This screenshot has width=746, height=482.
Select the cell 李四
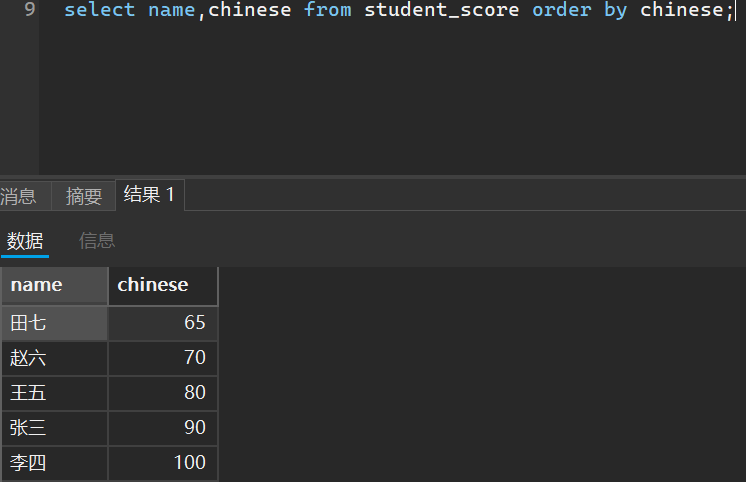pyautogui.click(x=55, y=463)
